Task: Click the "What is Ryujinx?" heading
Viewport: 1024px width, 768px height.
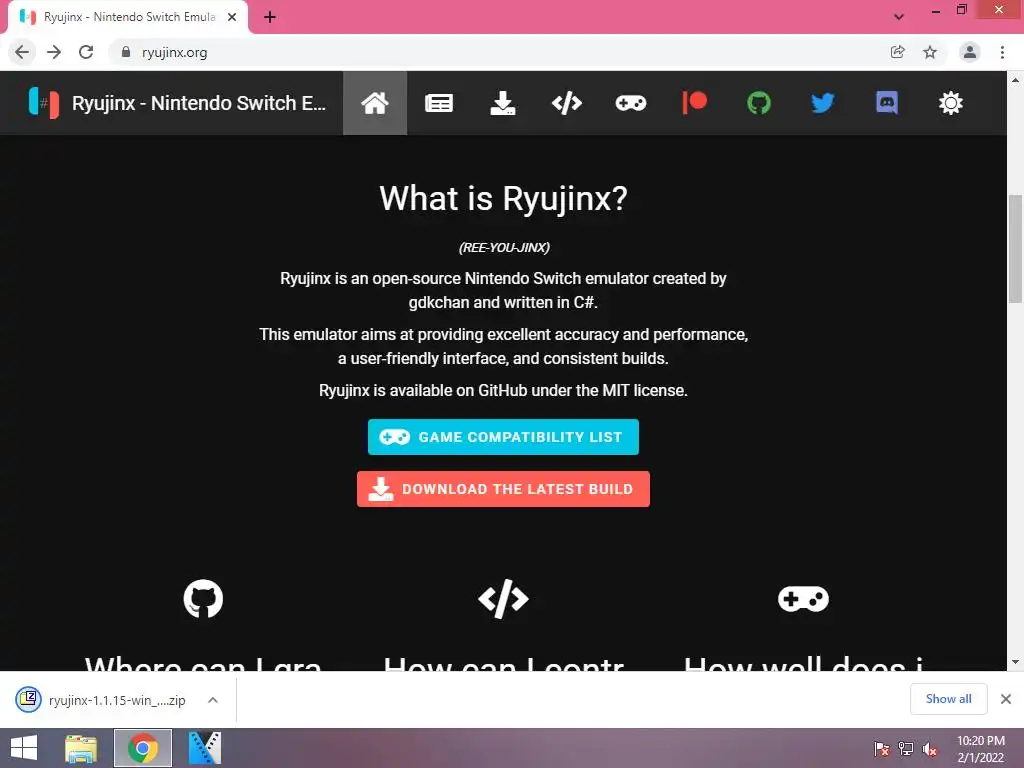Action: coord(504,199)
